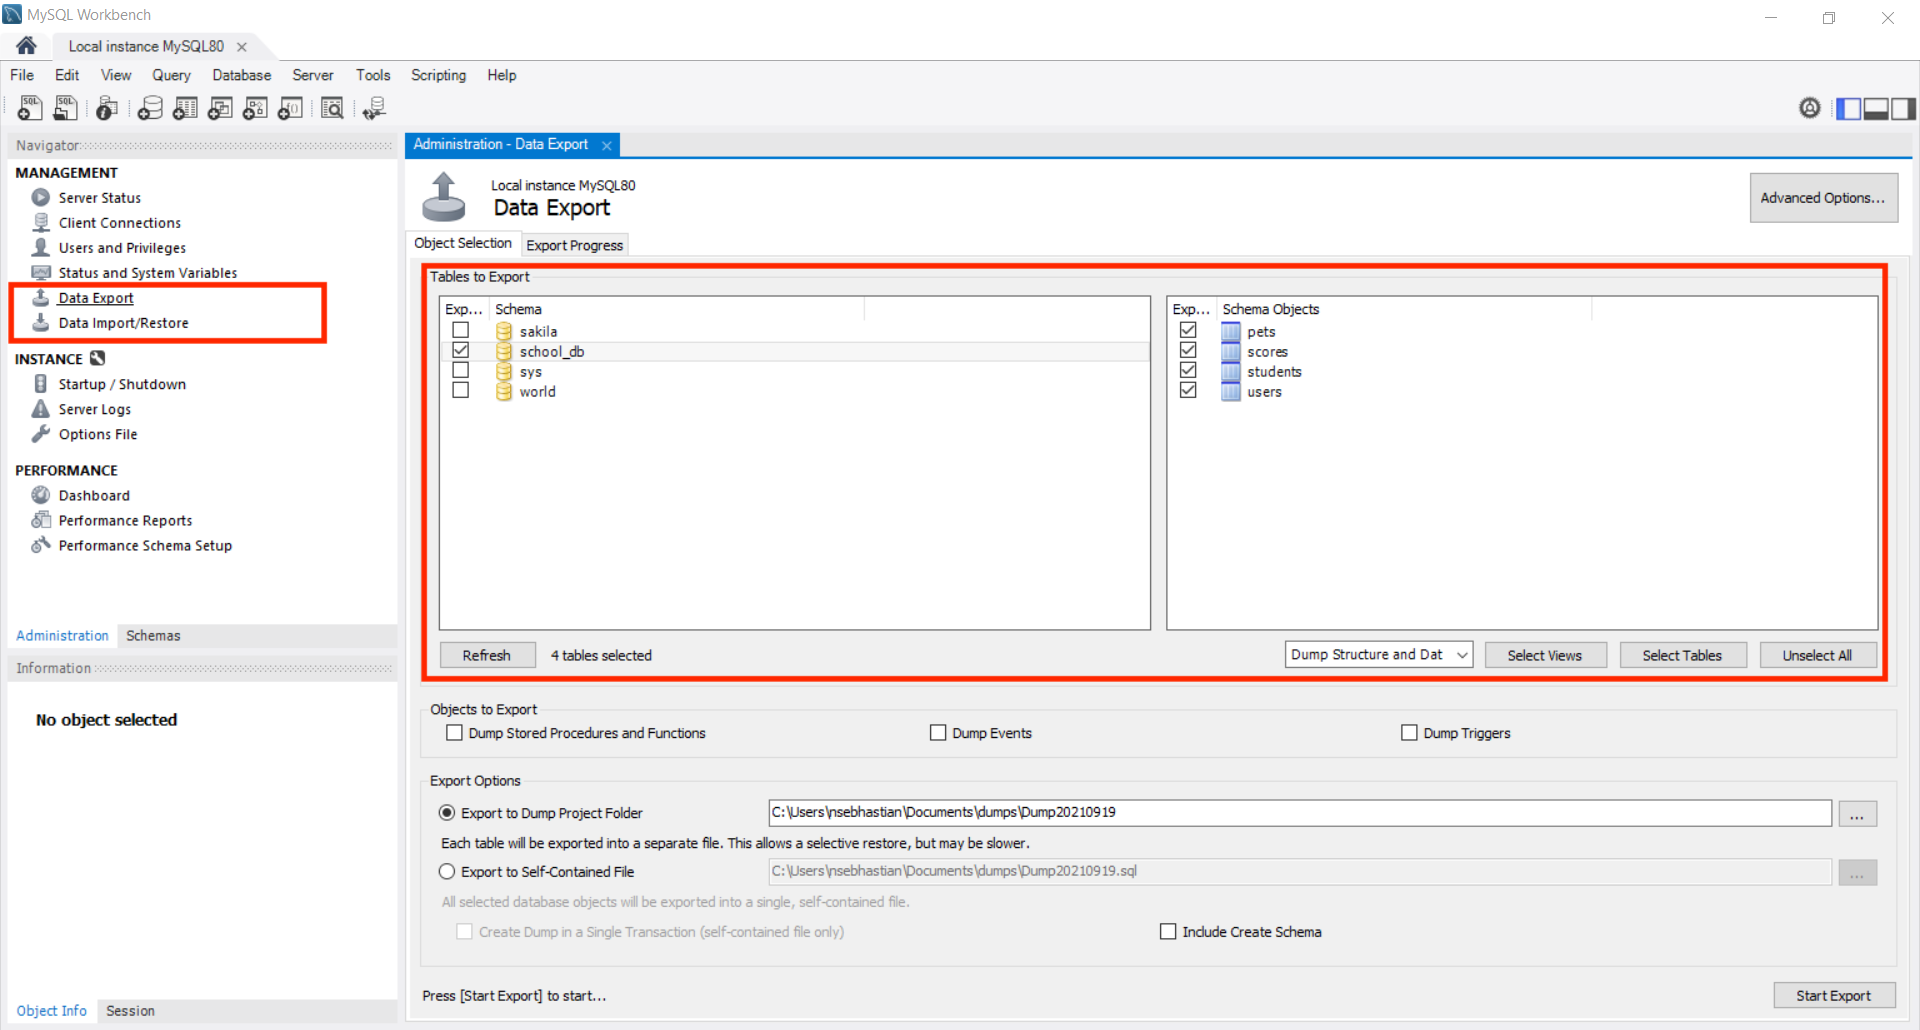Create a new schema using toolbar icon
The image size is (1920, 1030).
150,108
